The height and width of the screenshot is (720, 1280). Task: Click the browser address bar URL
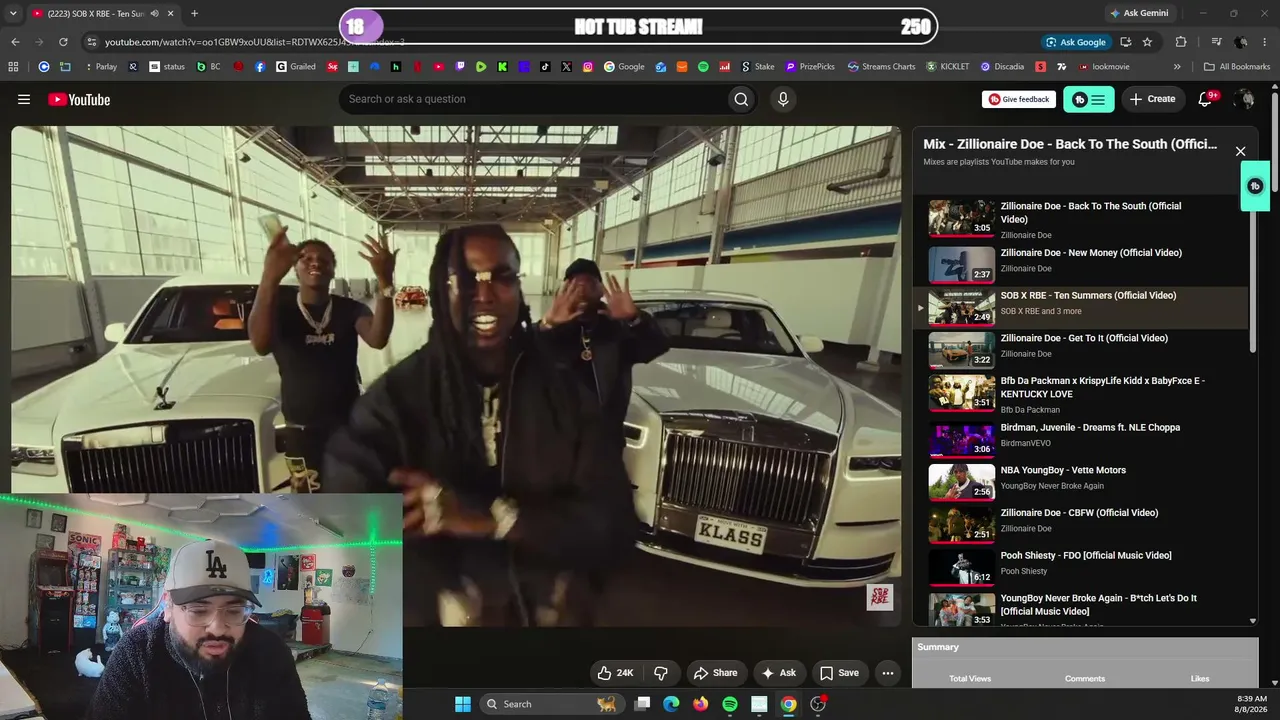click(255, 42)
